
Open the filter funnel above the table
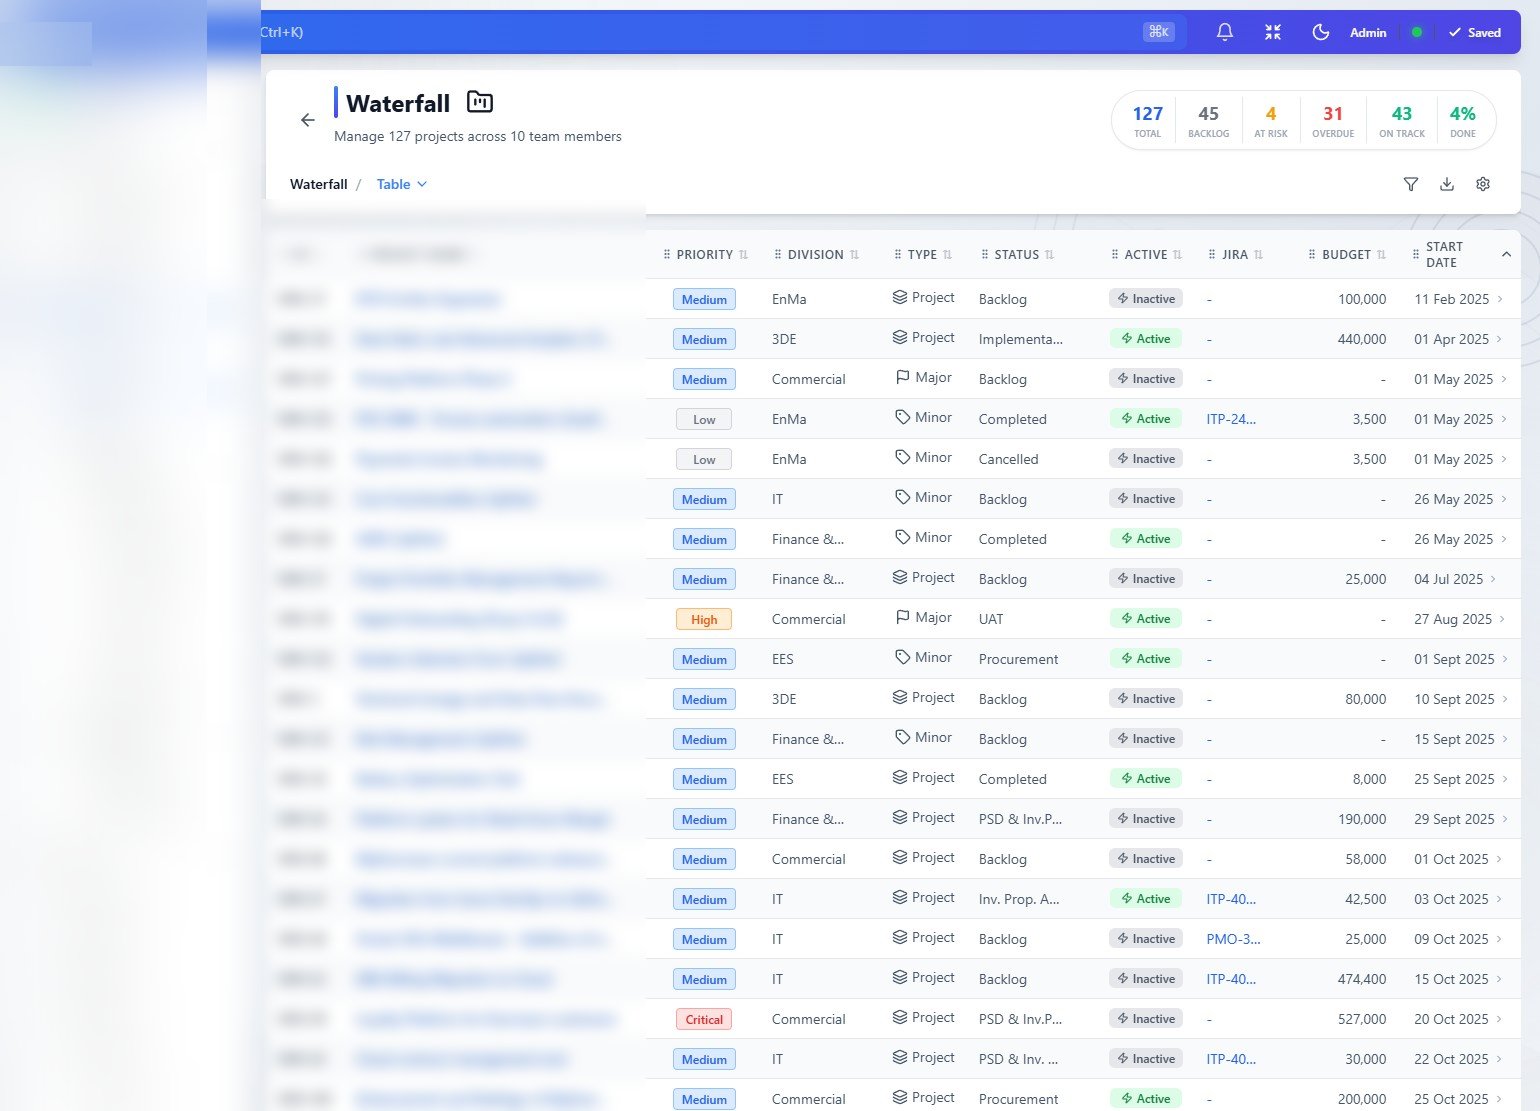pos(1410,184)
